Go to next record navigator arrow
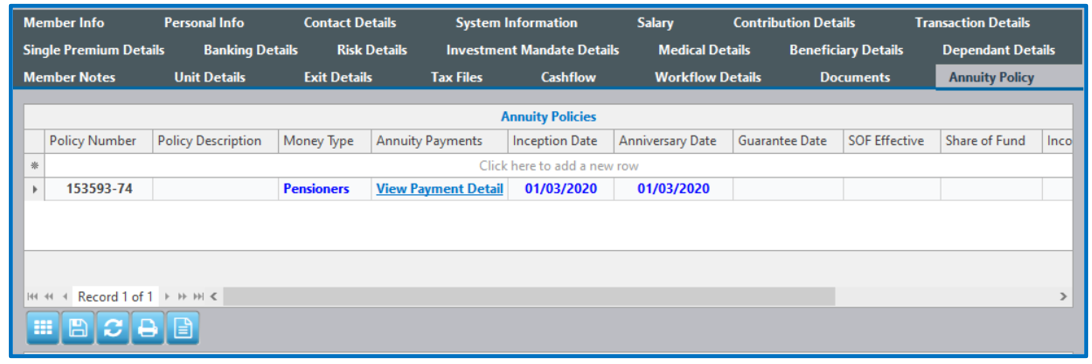Screen dimensions: 1092x364 coord(167,296)
